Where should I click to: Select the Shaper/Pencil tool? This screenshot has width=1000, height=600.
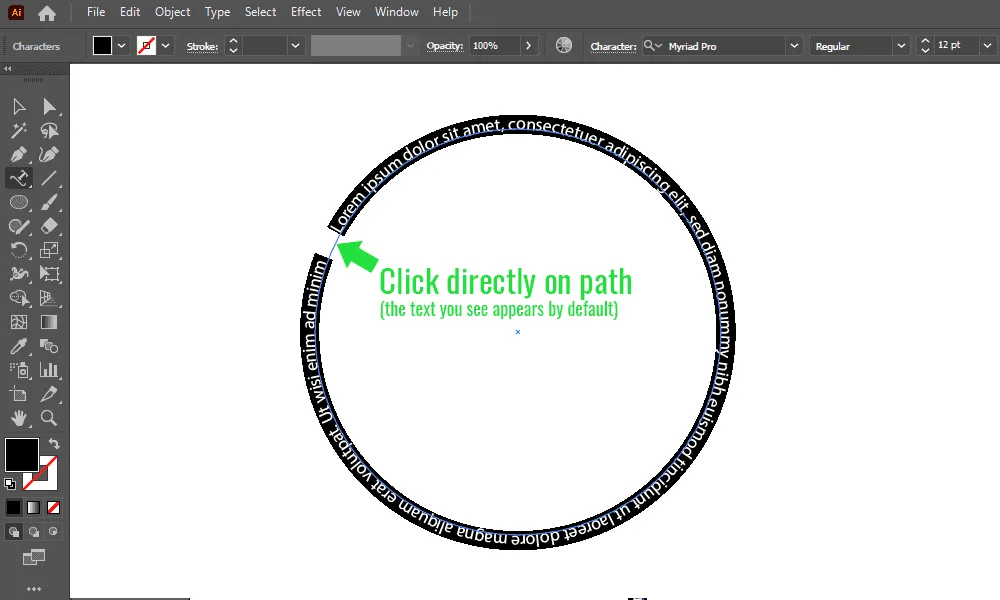coord(19,226)
